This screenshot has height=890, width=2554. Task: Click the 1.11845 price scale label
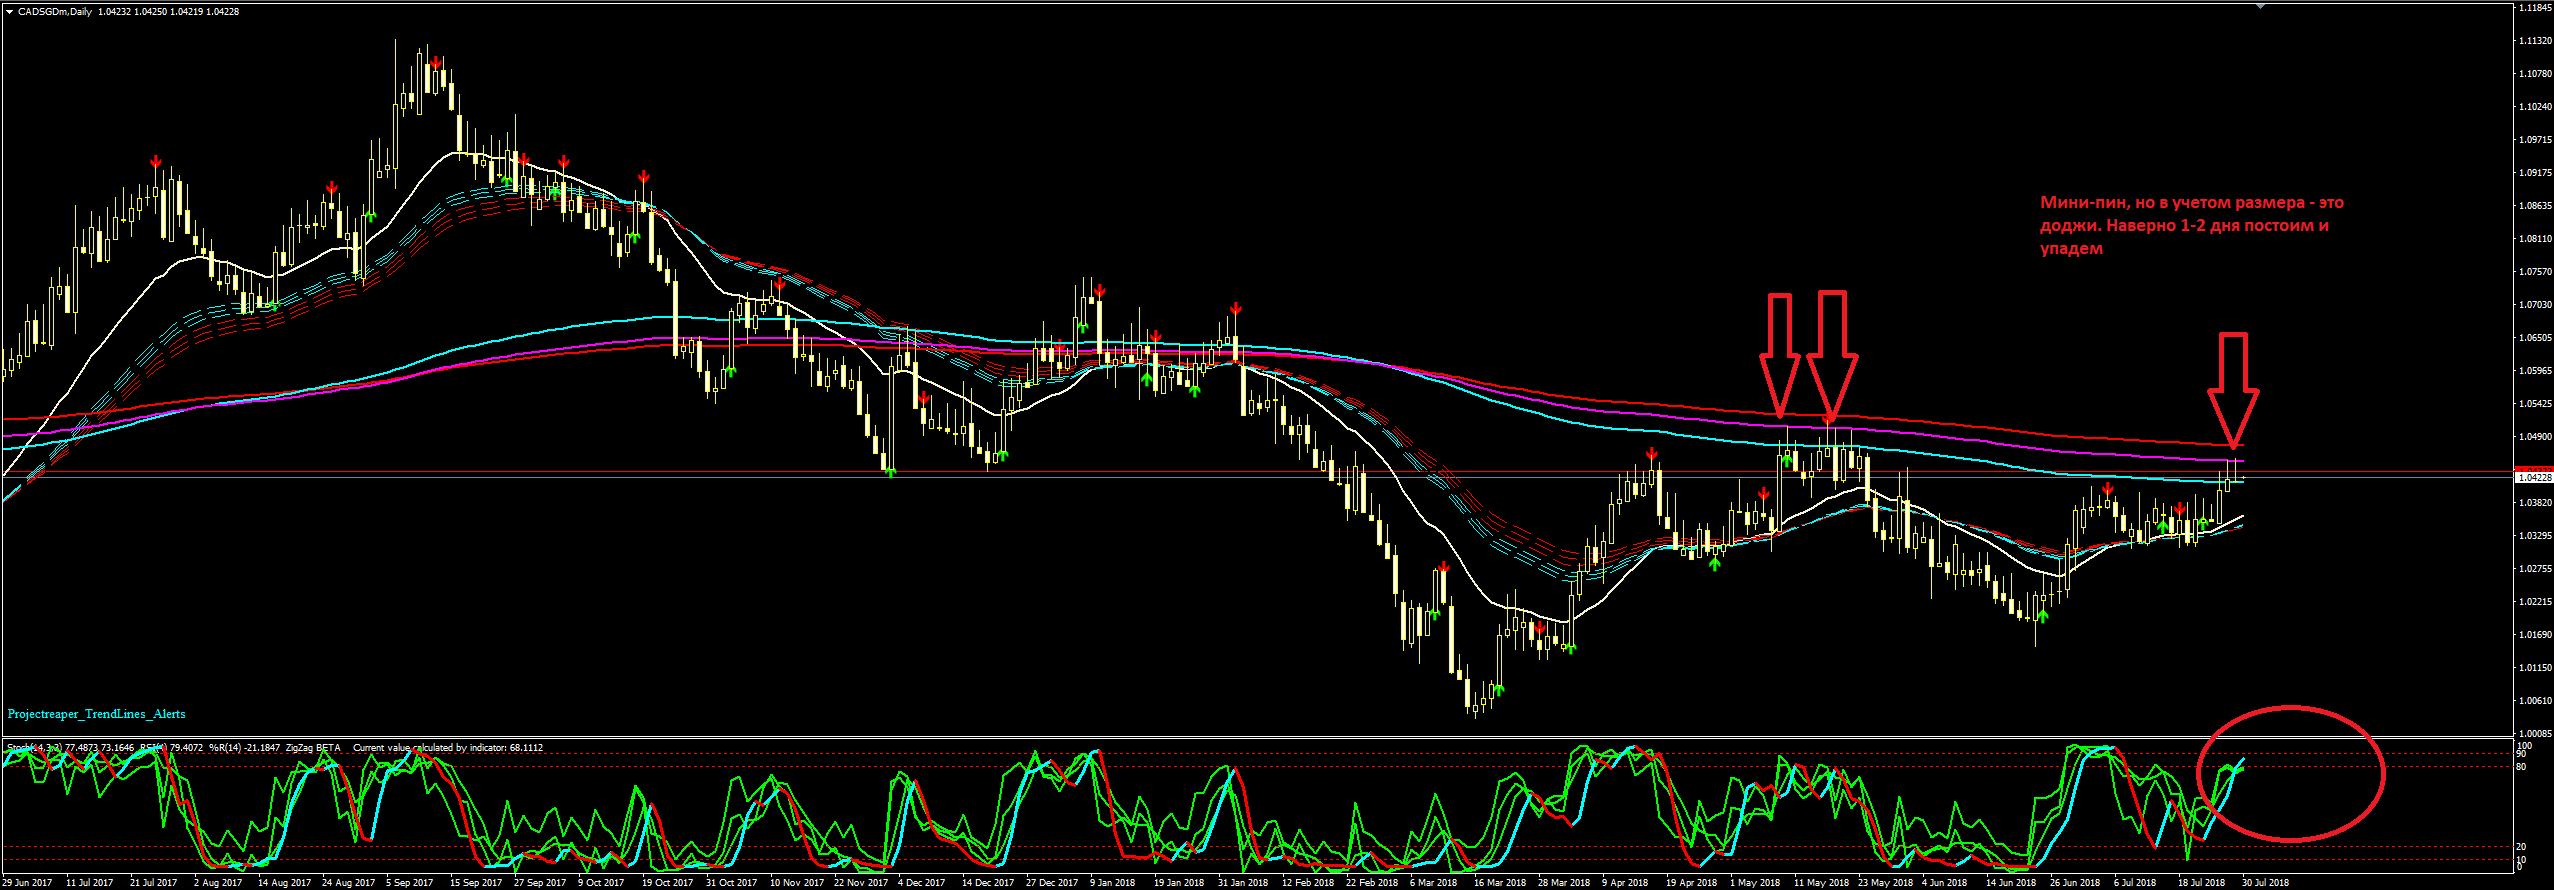pos(2533,8)
